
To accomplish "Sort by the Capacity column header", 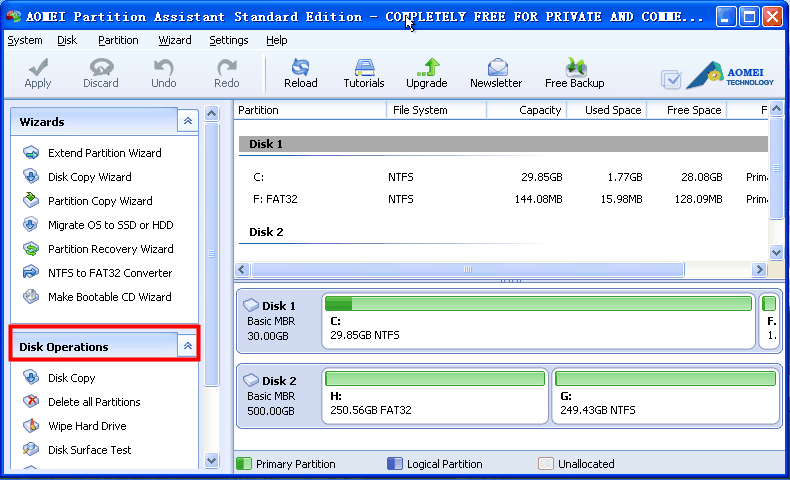I will tap(527, 110).
